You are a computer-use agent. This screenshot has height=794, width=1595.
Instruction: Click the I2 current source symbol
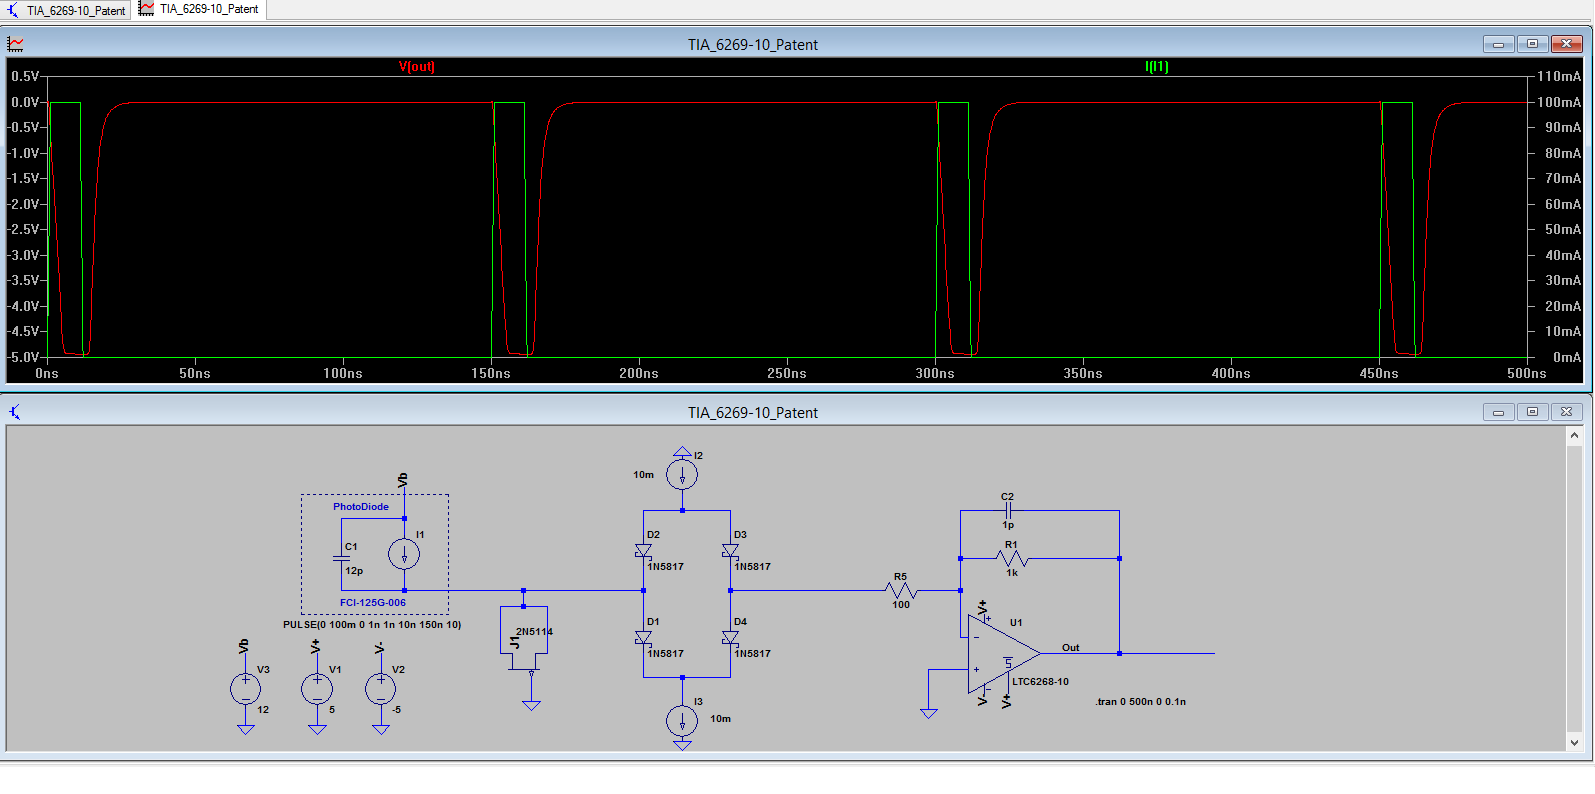(682, 474)
